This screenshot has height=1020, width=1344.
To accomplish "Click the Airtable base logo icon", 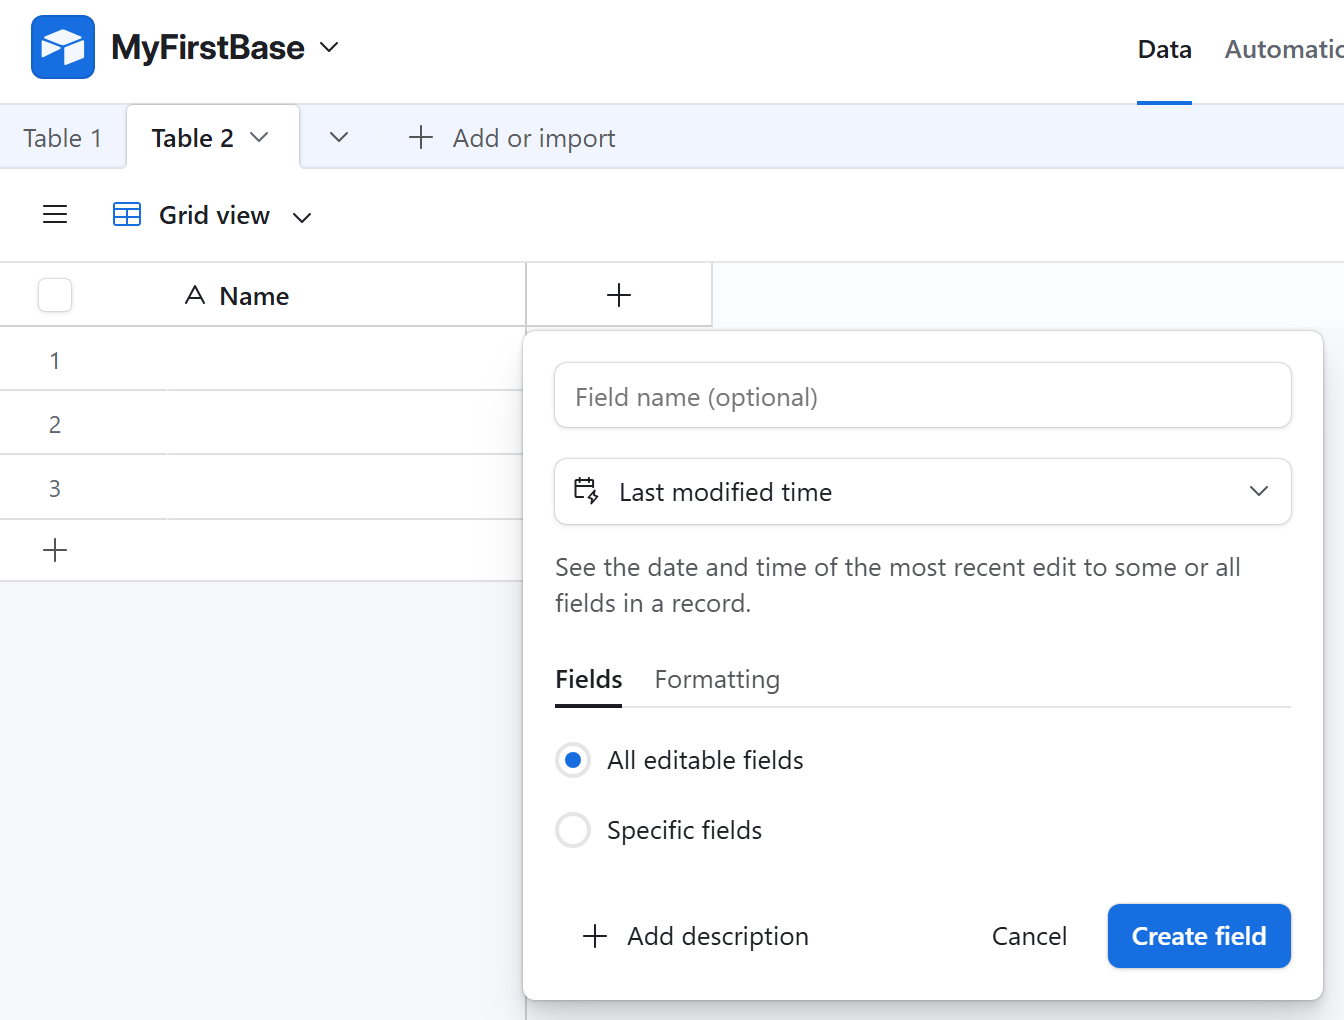I will [63, 47].
